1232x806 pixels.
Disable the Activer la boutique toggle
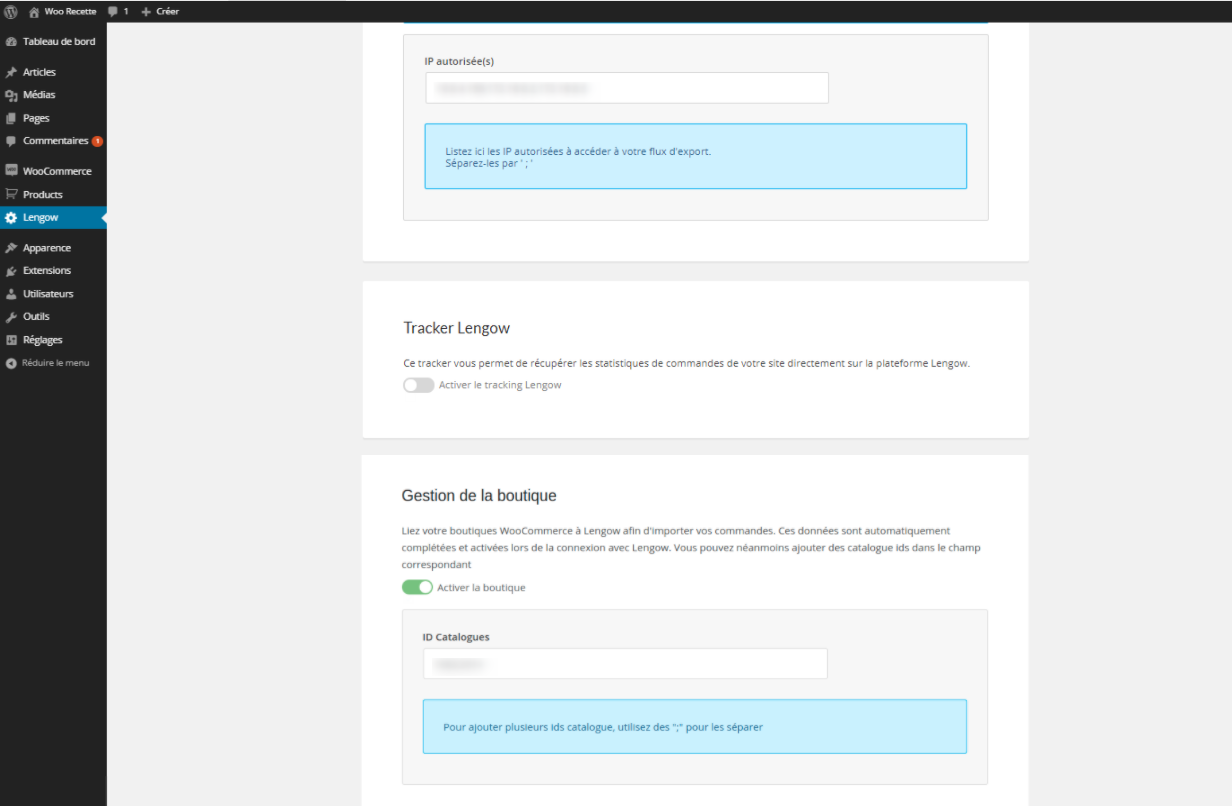[417, 587]
